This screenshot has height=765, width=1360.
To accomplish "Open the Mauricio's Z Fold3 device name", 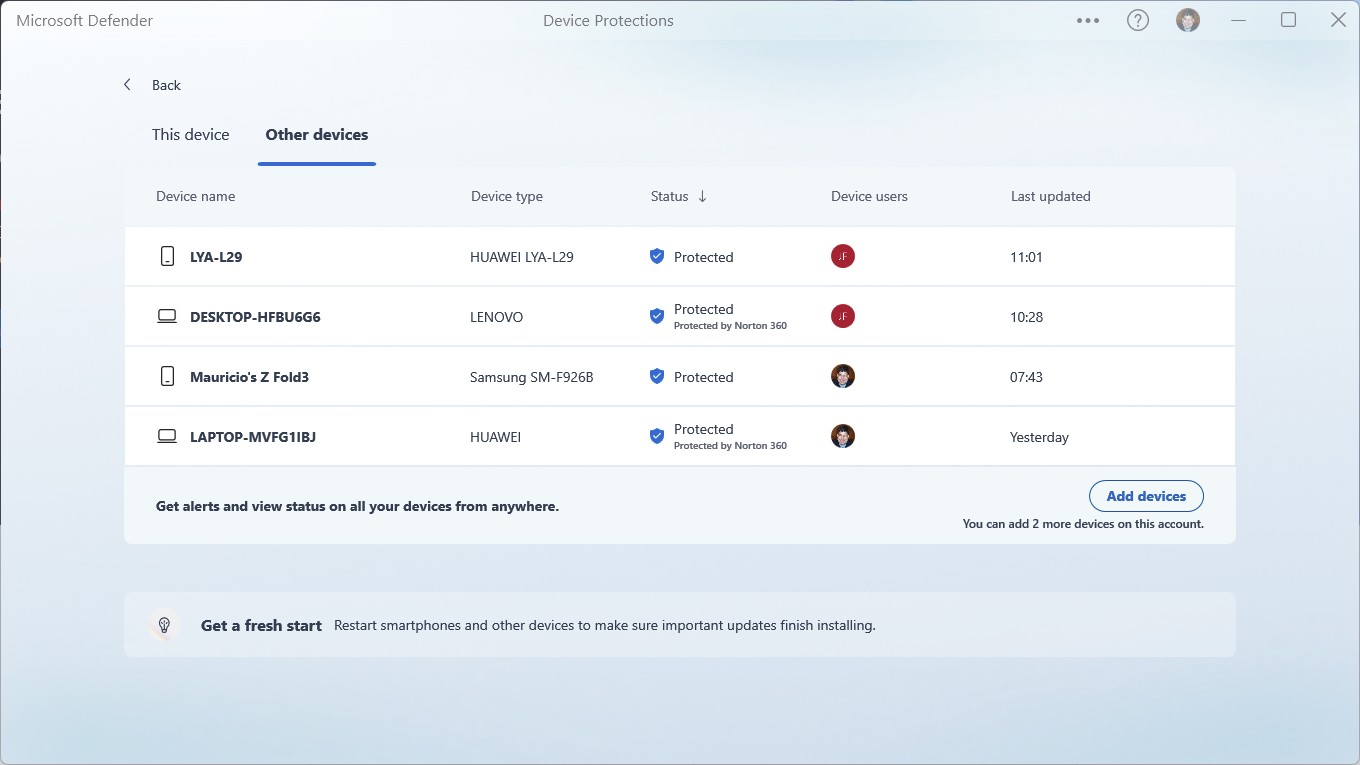I will 249,377.
